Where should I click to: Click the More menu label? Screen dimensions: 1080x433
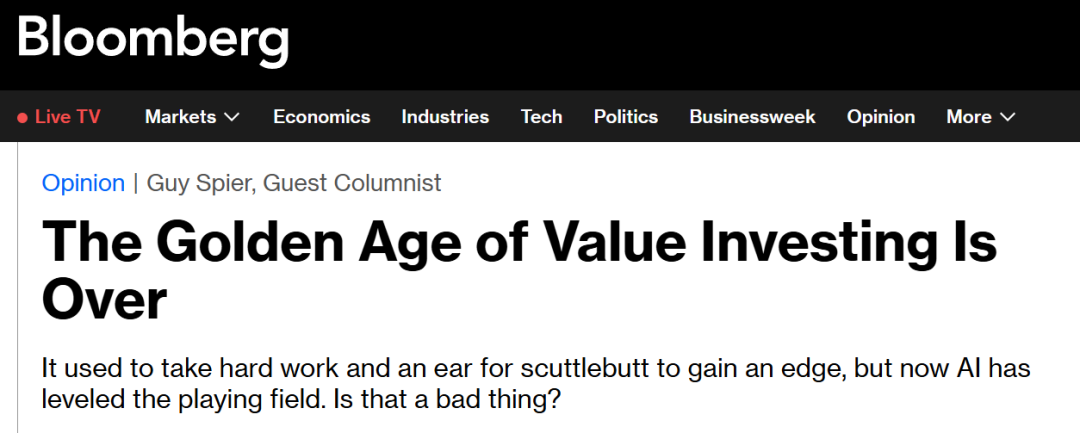(x=968, y=117)
